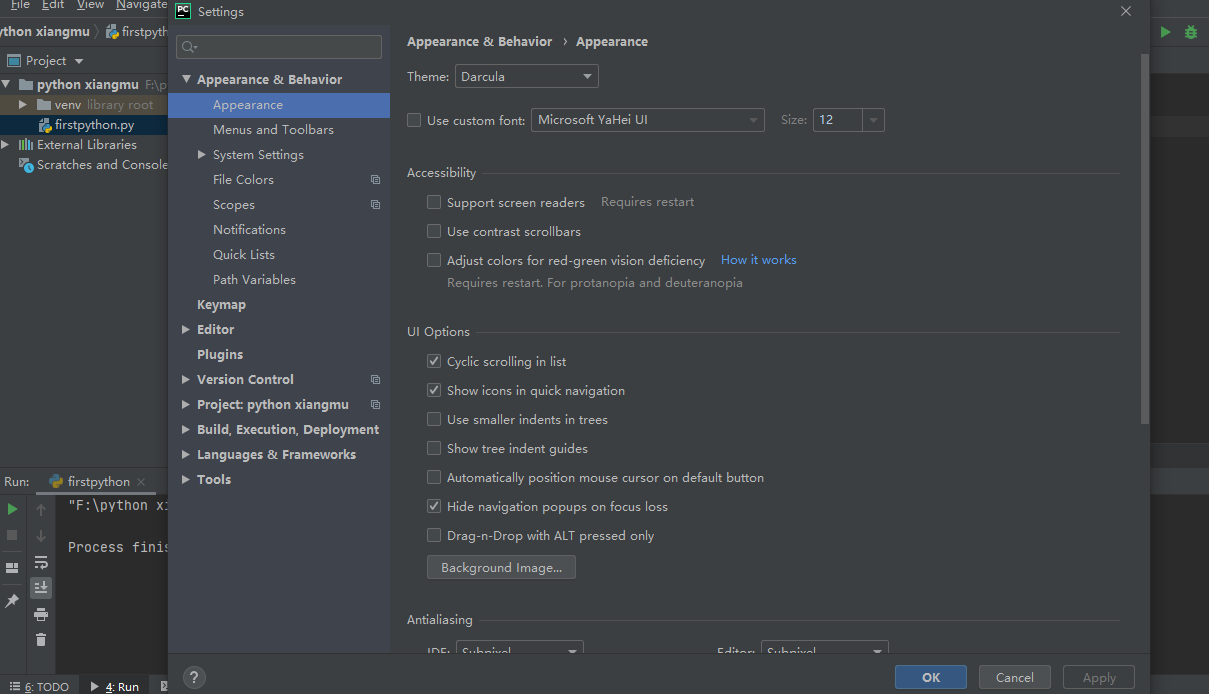The image size is (1209, 694).
Task: Click Restore Layout icon in the Run panel
Action: click(12, 567)
